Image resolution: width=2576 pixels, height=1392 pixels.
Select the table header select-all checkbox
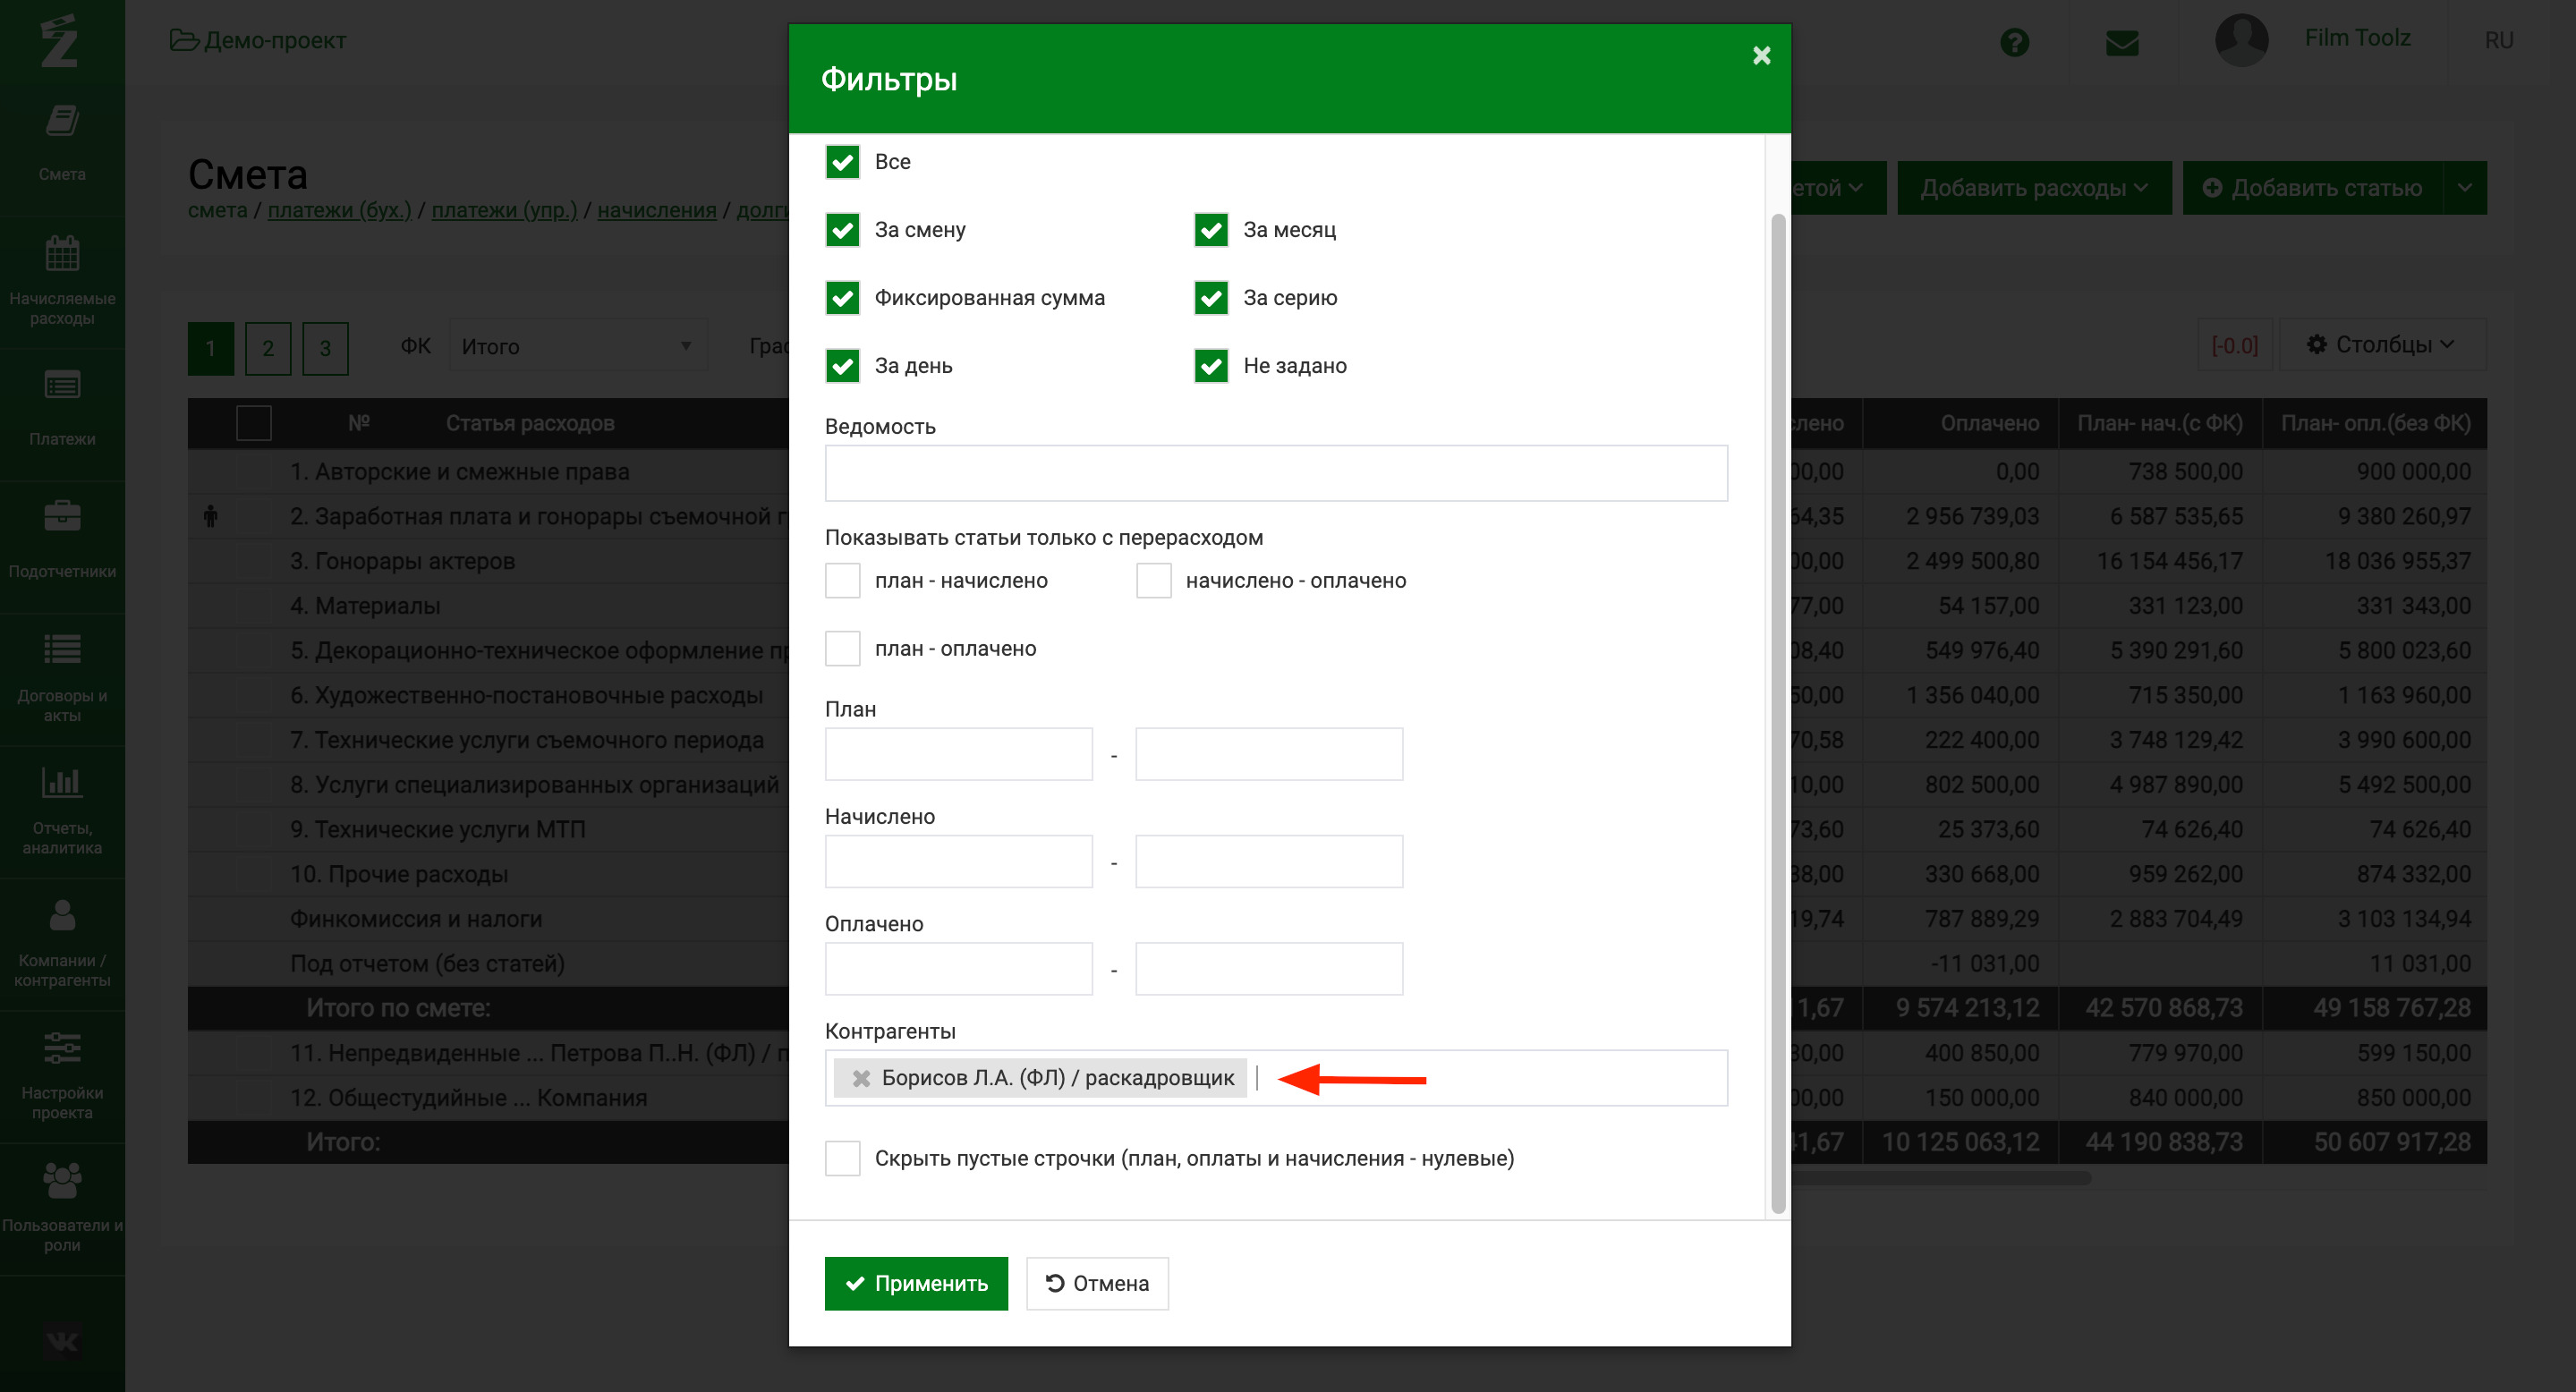[x=254, y=423]
